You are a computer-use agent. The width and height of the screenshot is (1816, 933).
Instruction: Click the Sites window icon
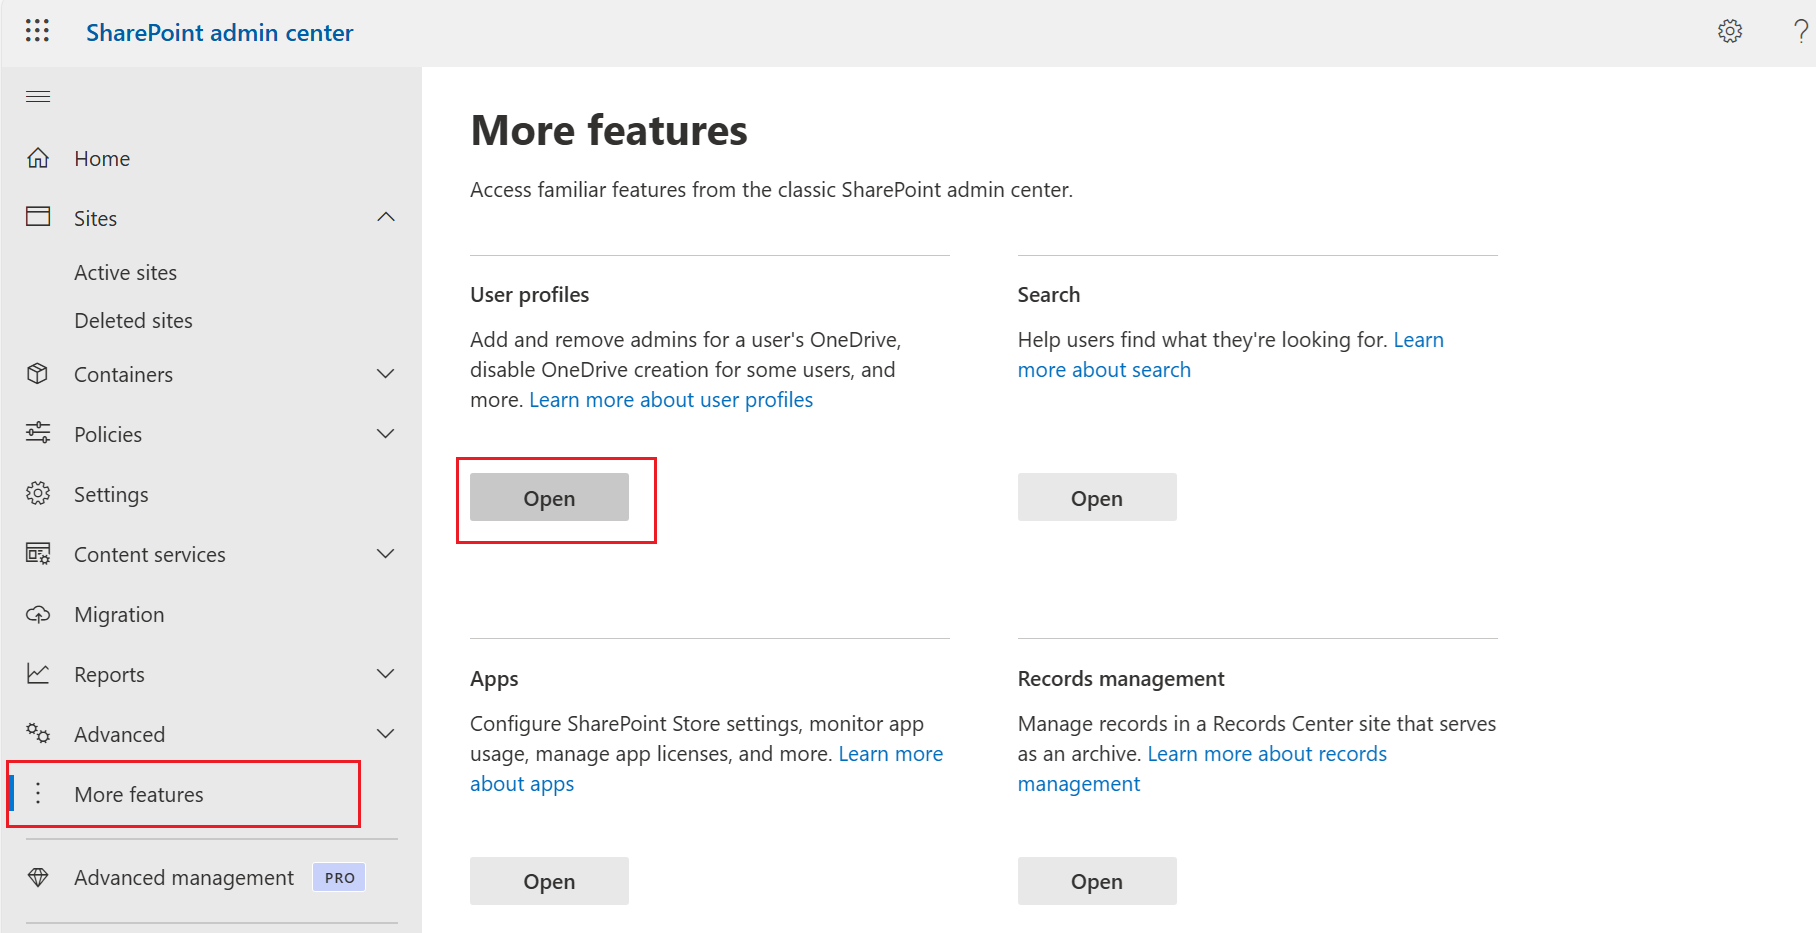pos(38,217)
